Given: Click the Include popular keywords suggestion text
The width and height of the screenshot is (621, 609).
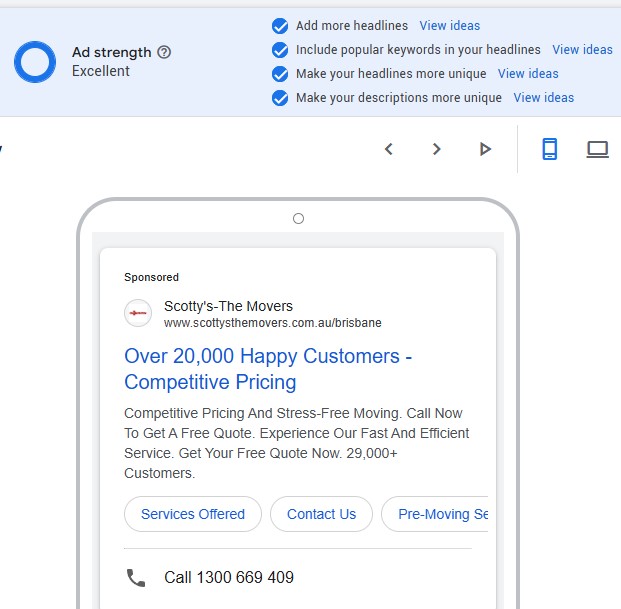Looking at the screenshot, I should point(418,49).
